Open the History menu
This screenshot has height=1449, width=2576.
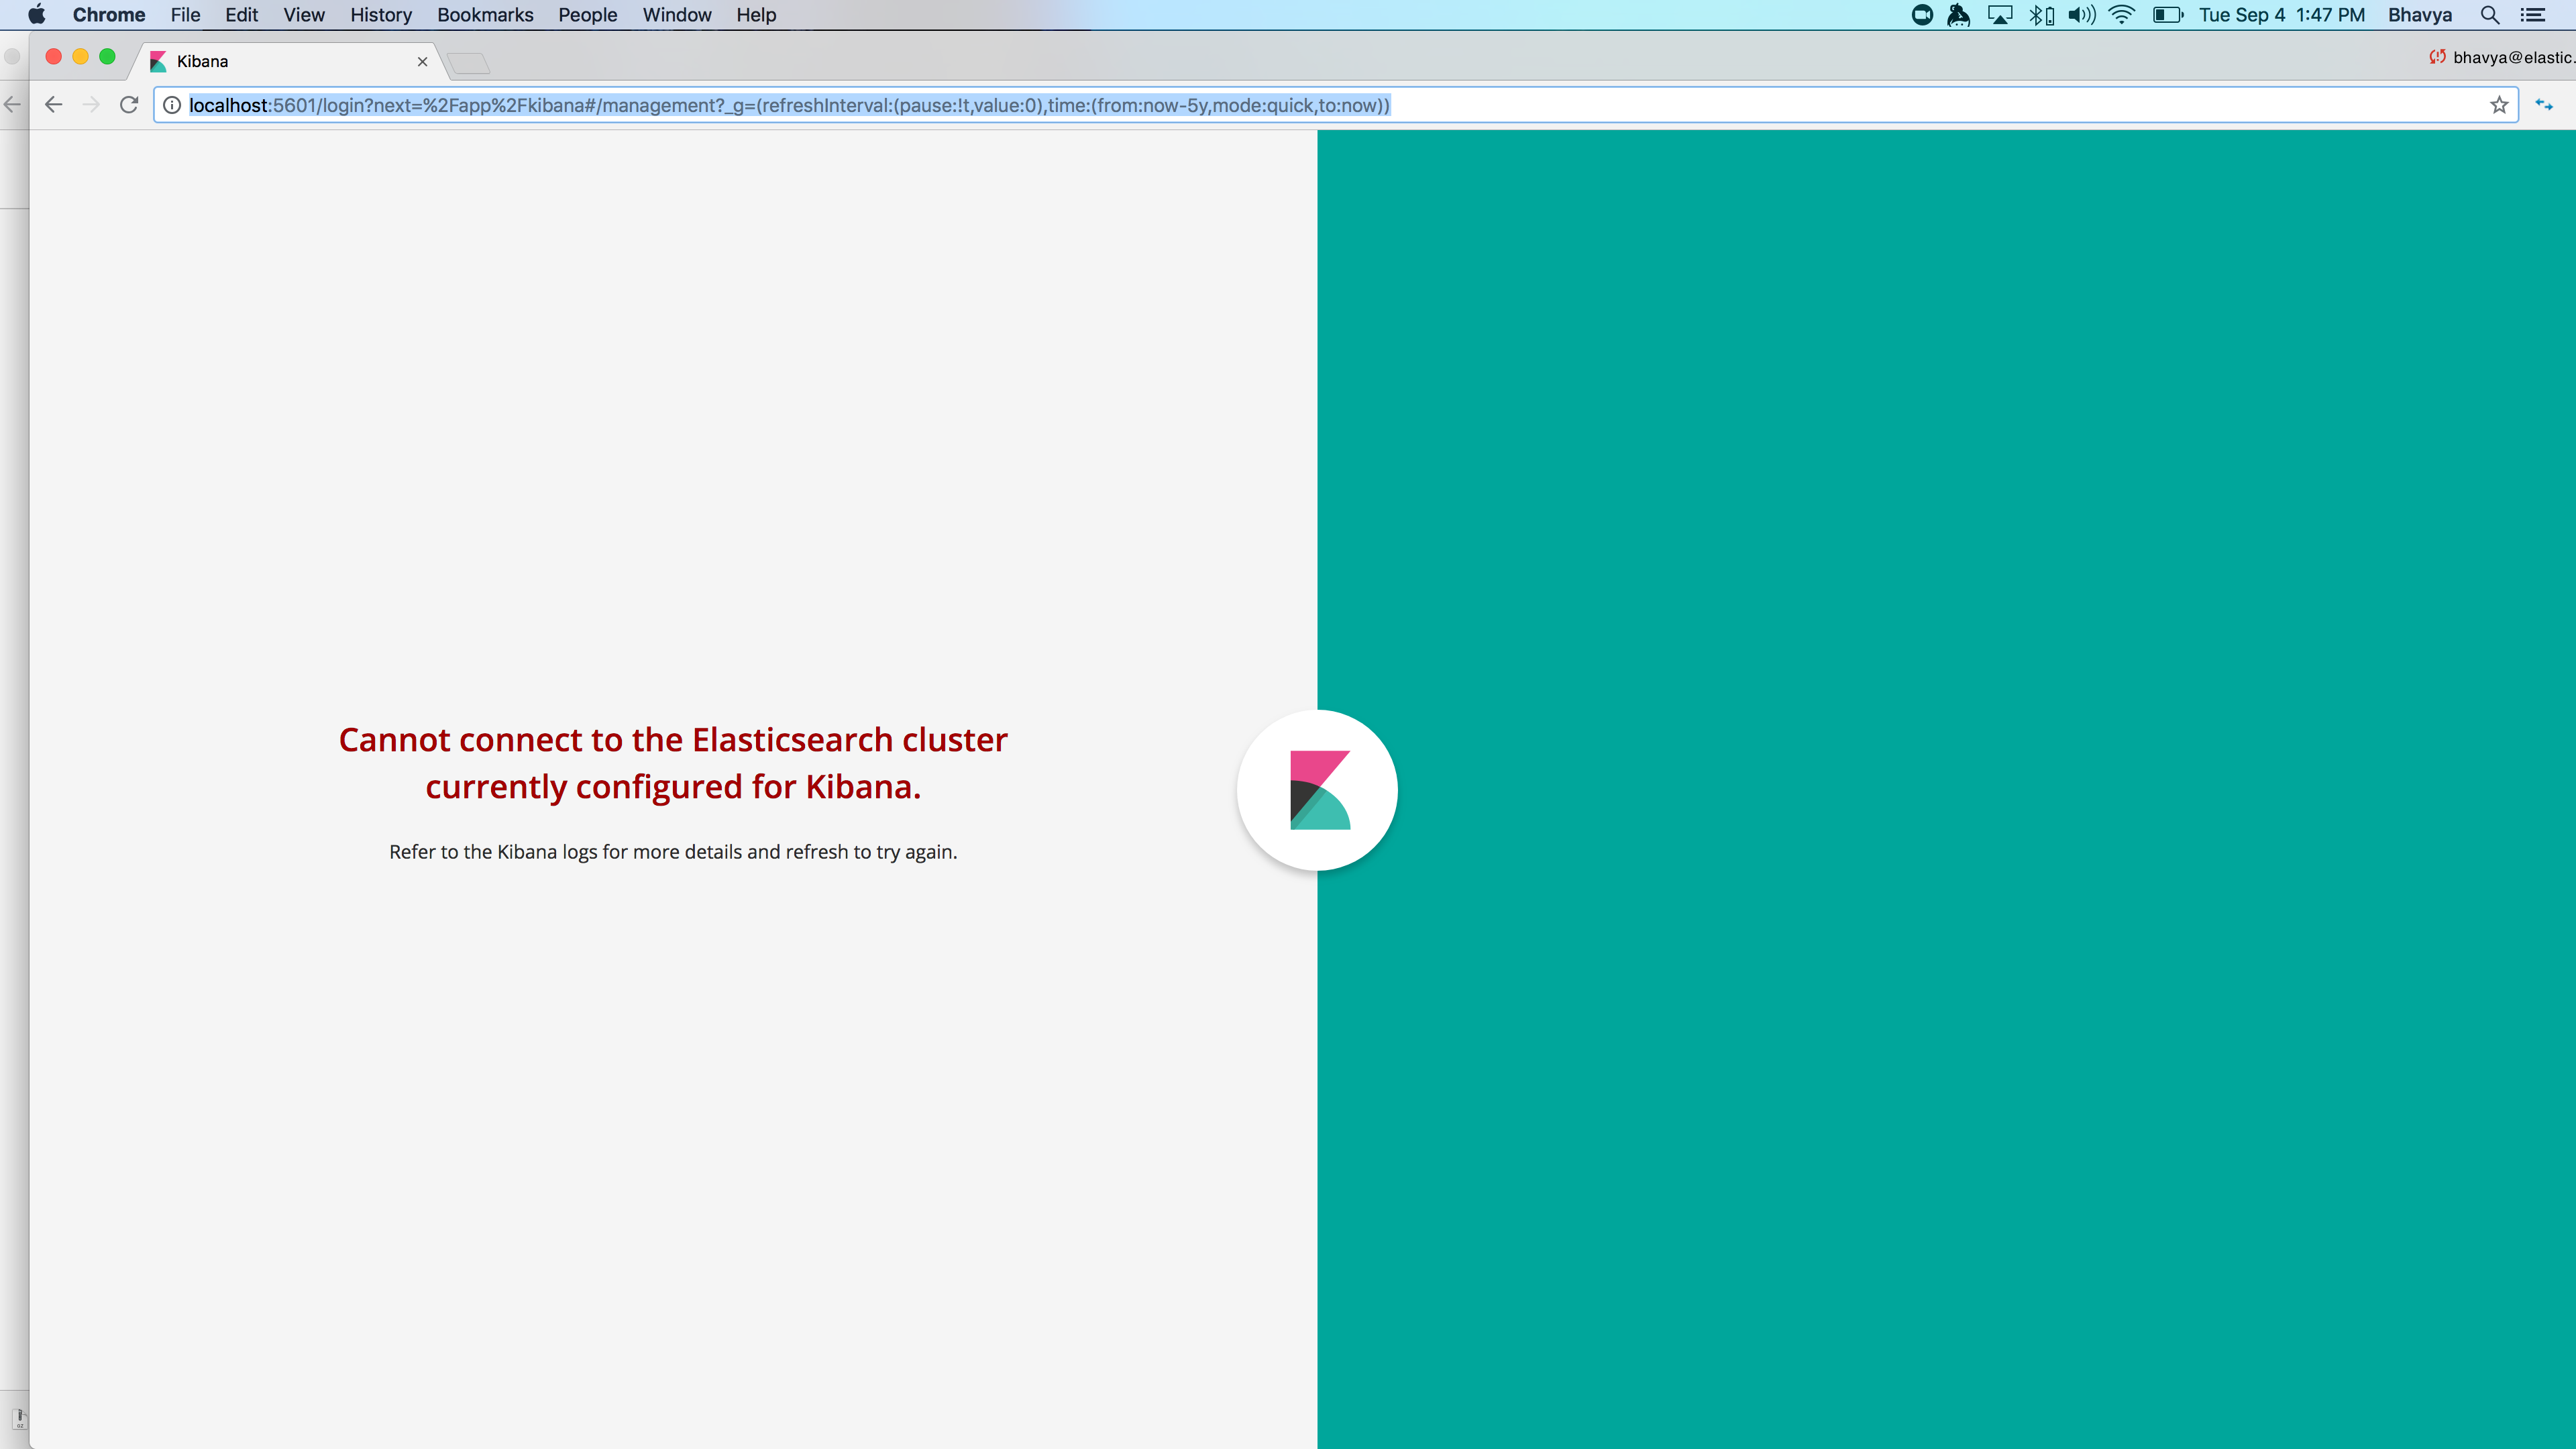[x=380, y=15]
